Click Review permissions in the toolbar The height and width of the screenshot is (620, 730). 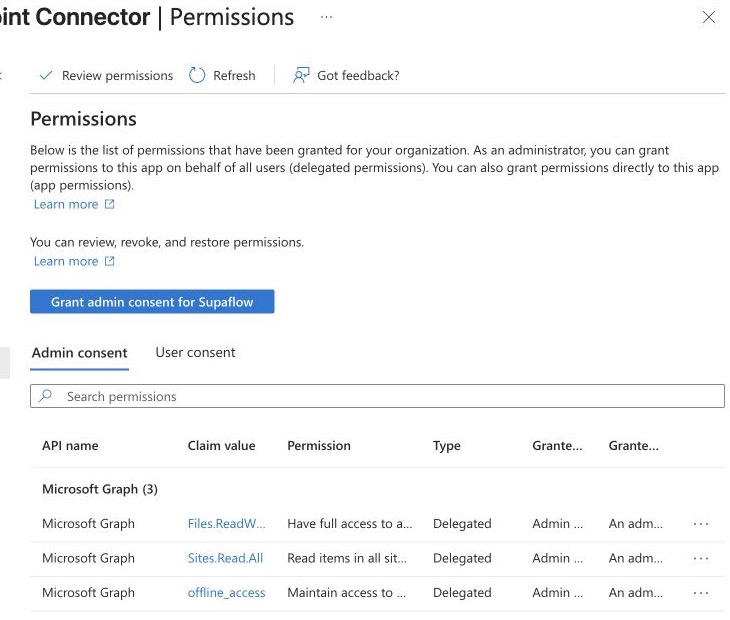pyautogui.click(x=106, y=75)
